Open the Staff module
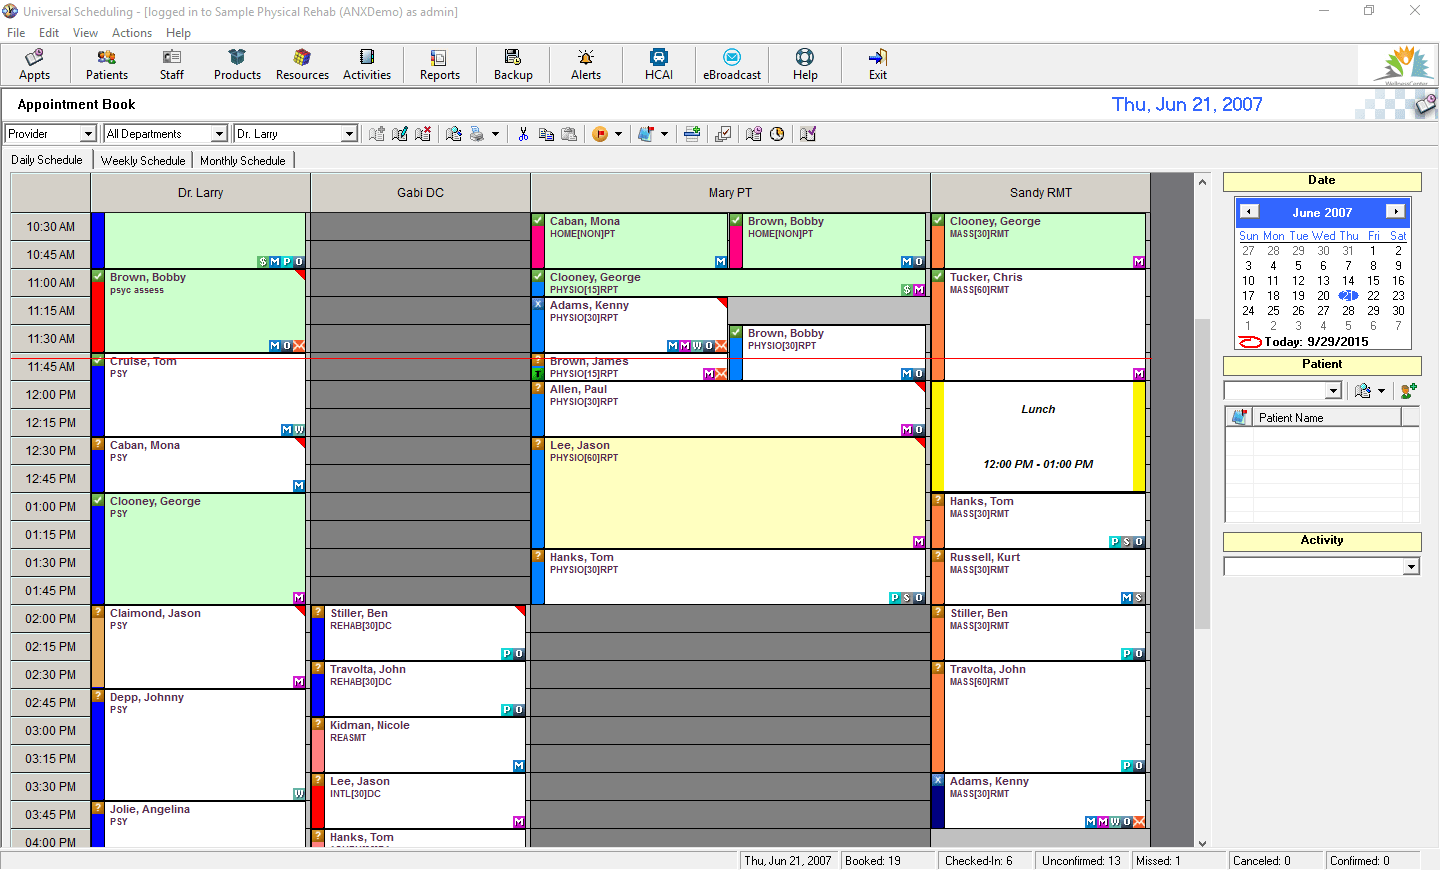Screen dimensions: 1440x870 tap(172, 65)
